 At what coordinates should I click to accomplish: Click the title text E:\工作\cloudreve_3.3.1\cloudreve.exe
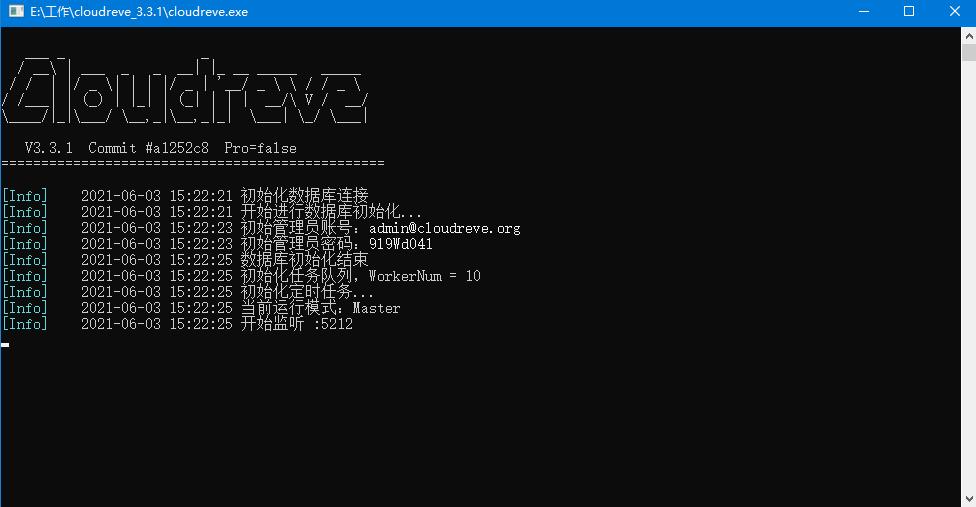[x=139, y=12]
